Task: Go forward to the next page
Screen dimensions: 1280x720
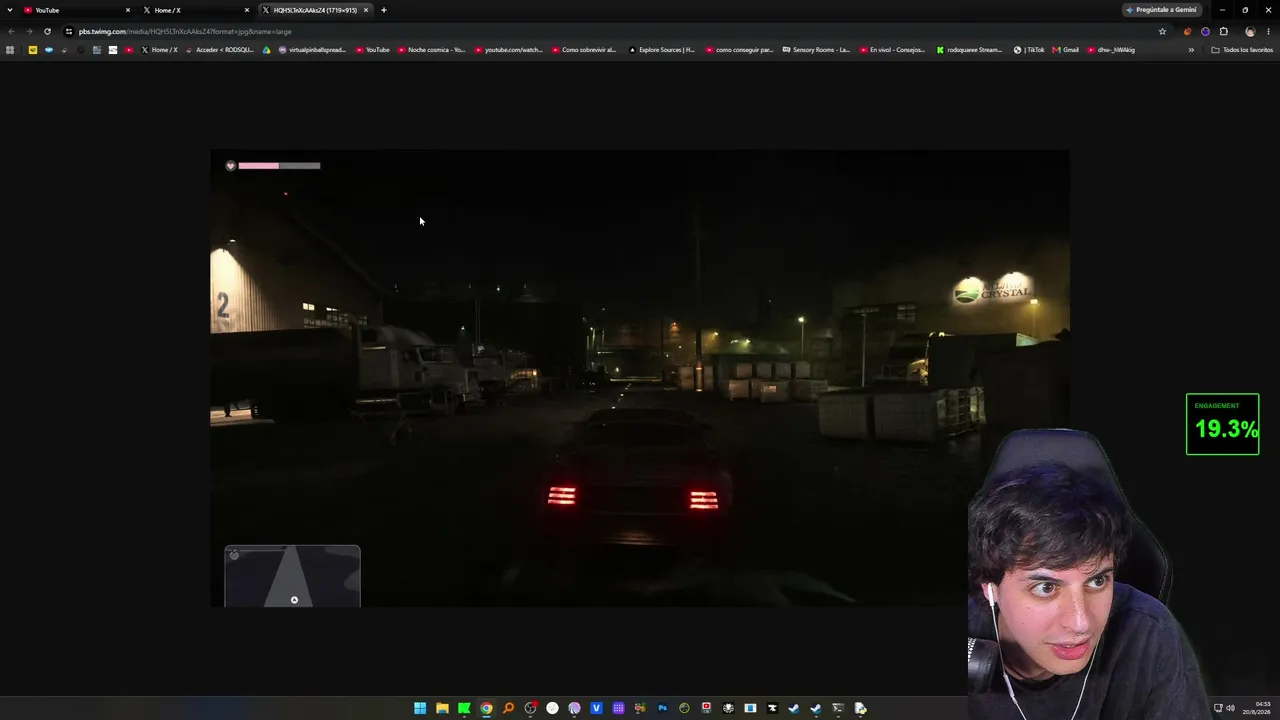Action: click(29, 31)
